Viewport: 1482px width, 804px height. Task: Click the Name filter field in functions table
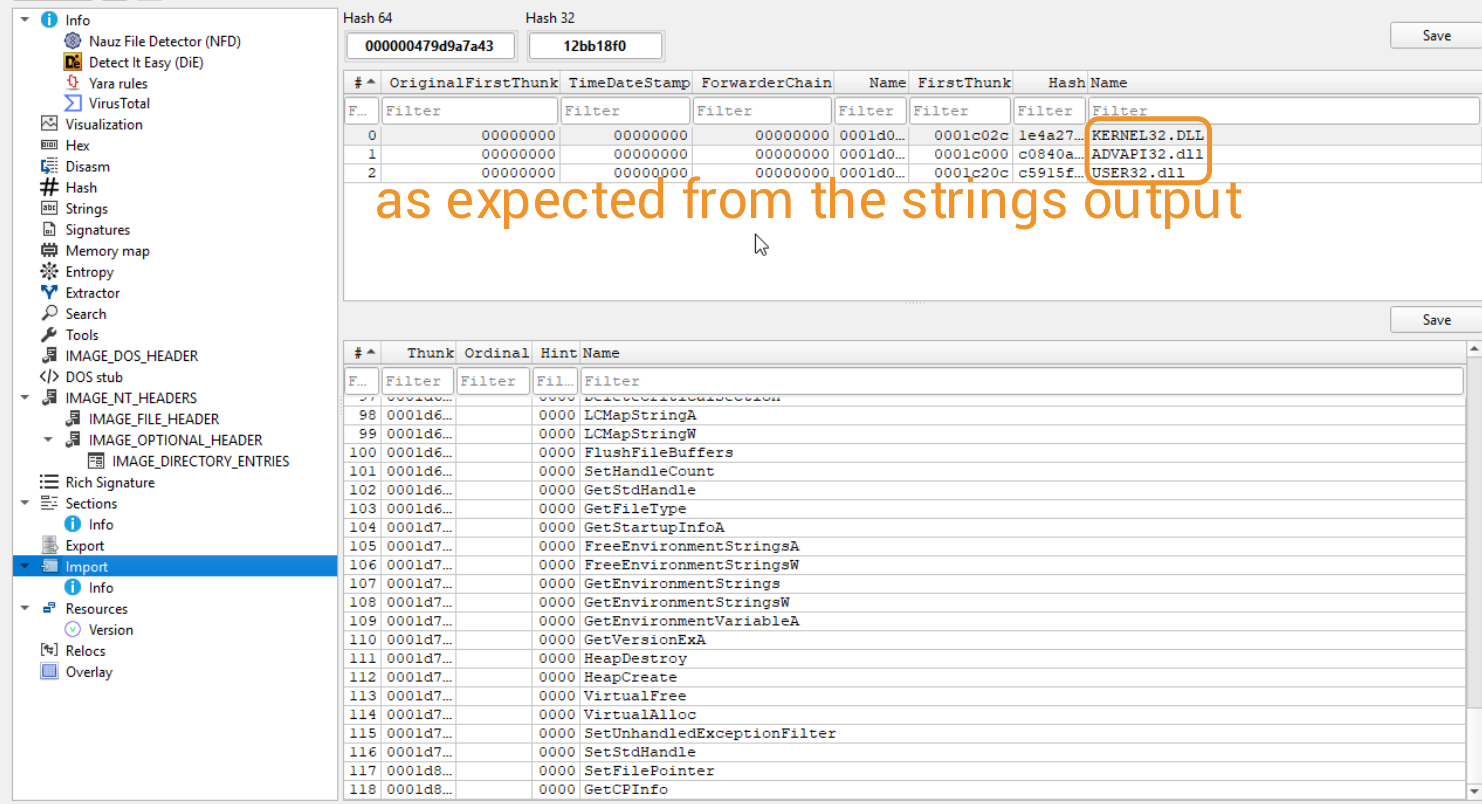(x=1022, y=381)
